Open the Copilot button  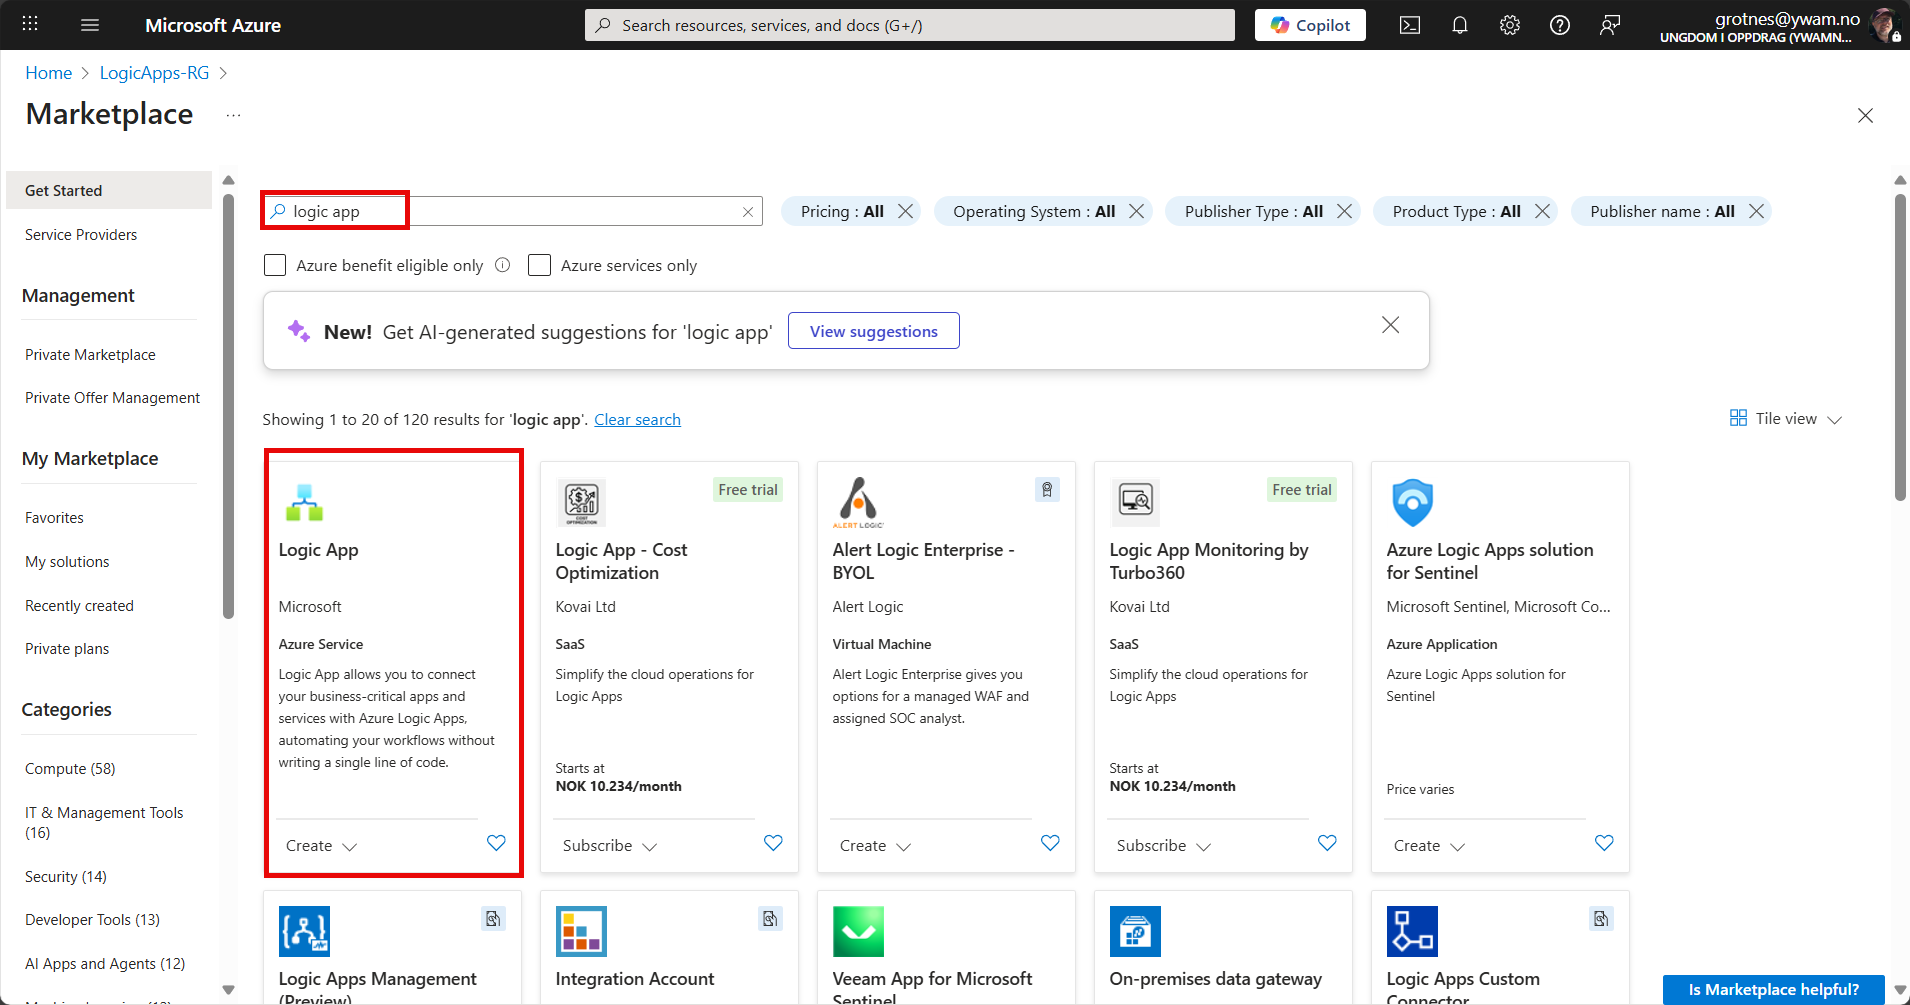tap(1310, 25)
